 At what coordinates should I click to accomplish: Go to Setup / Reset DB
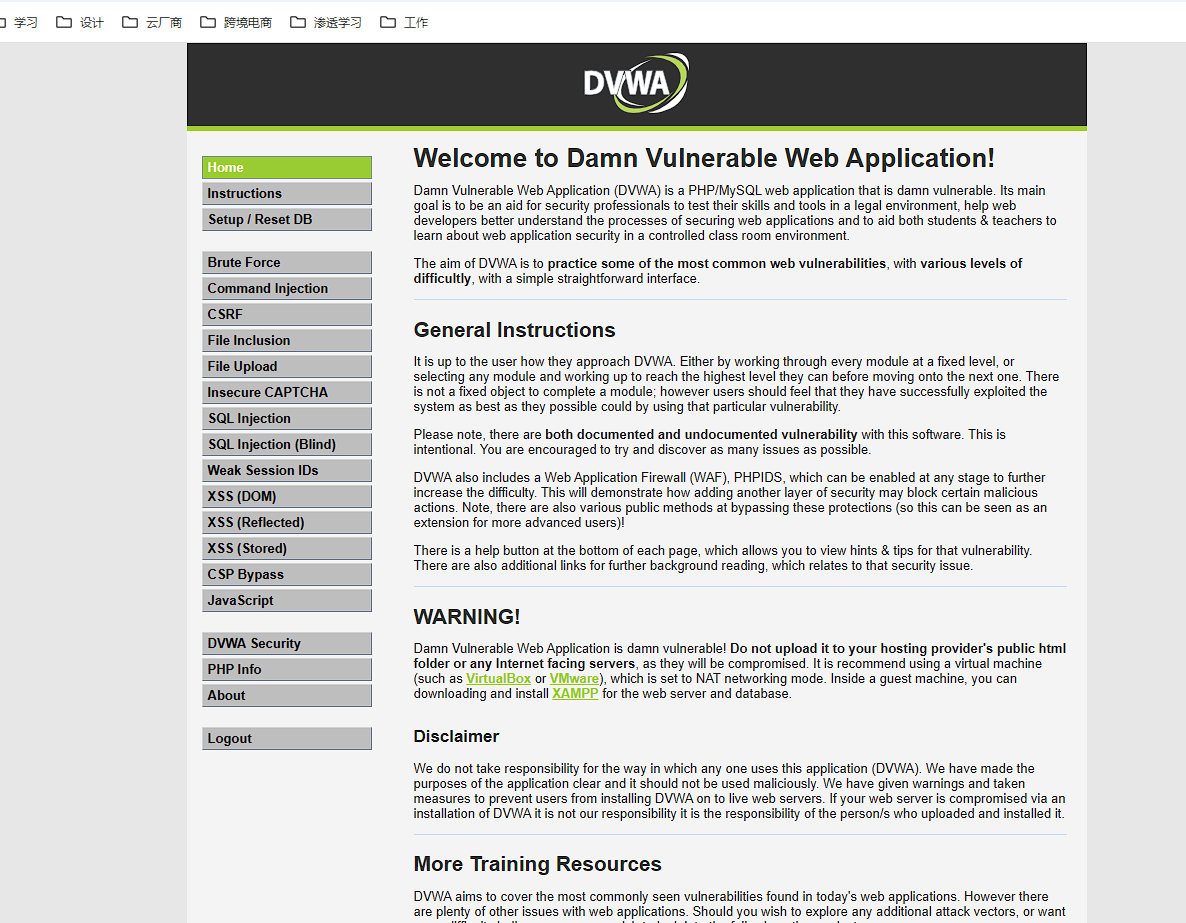(x=286, y=220)
